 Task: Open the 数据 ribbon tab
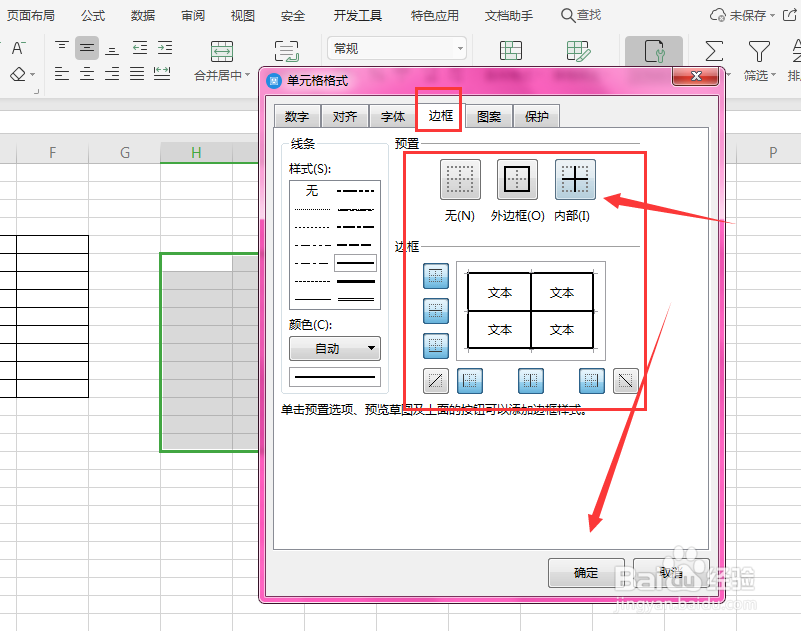pos(143,16)
